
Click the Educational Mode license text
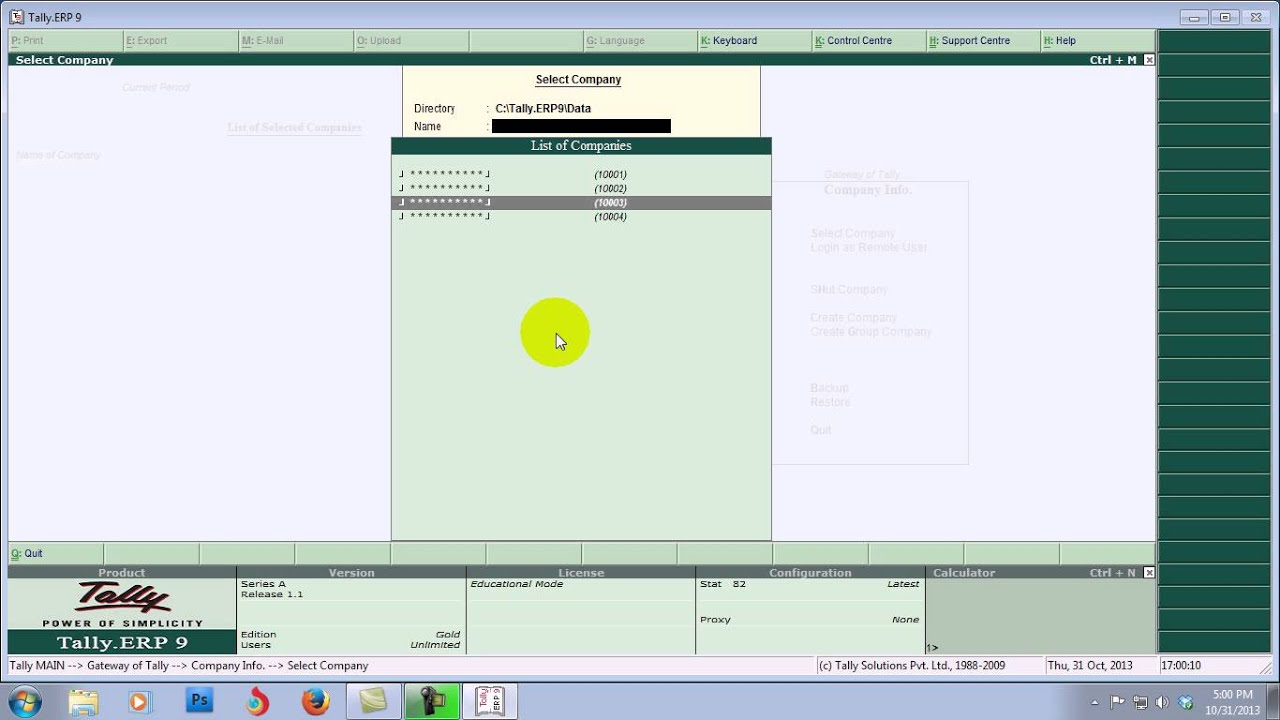pos(517,584)
